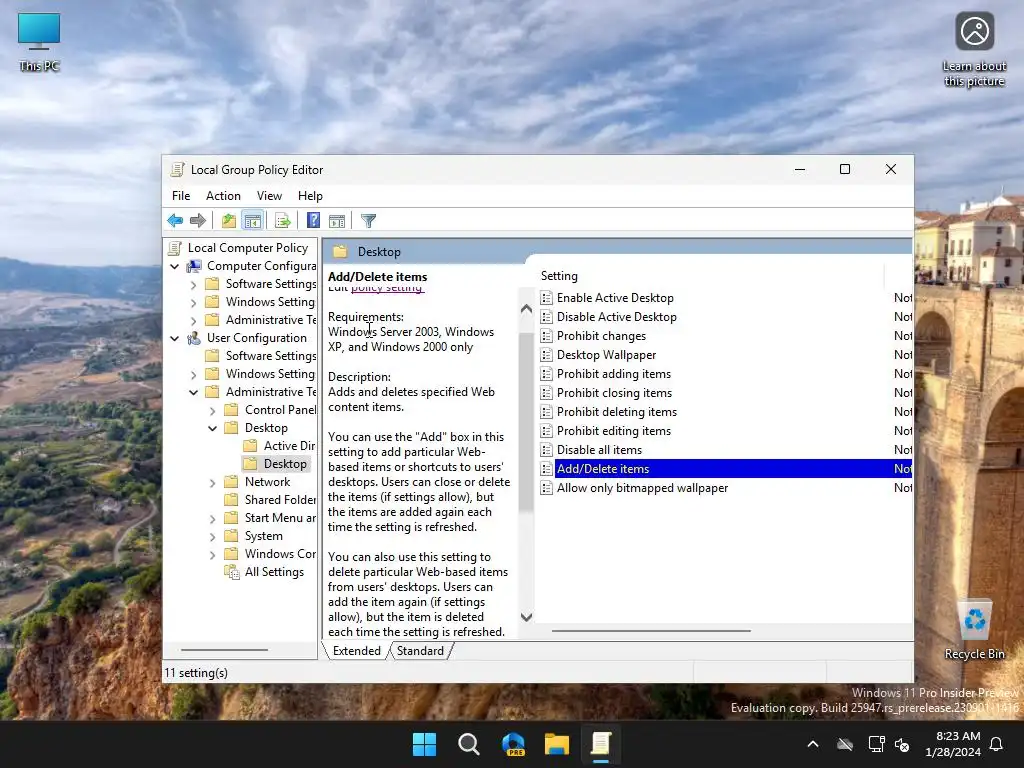The height and width of the screenshot is (768, 1024).
Task: Toggle Show/Hide Action Pane icon
Action: tap(337, 221)
